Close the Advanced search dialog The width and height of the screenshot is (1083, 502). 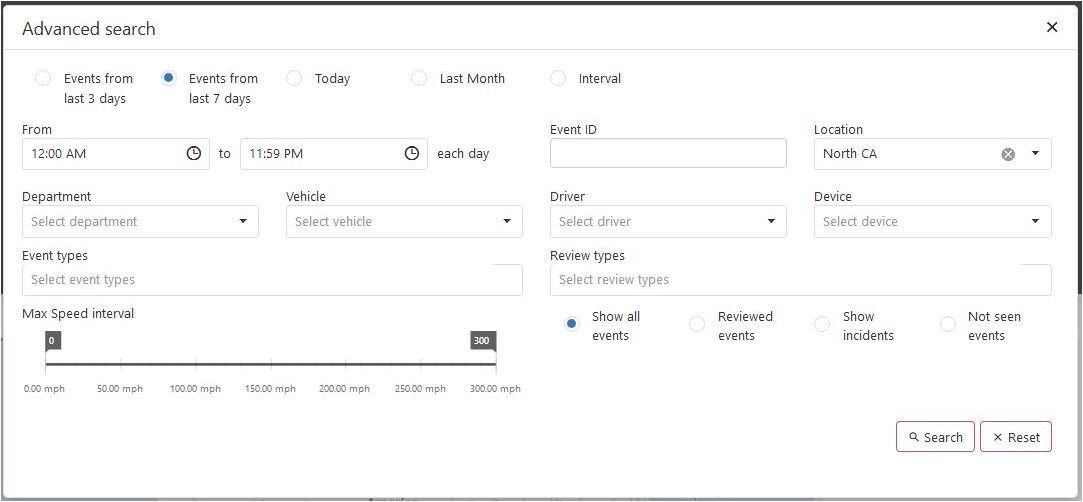tap(1052, 27)
